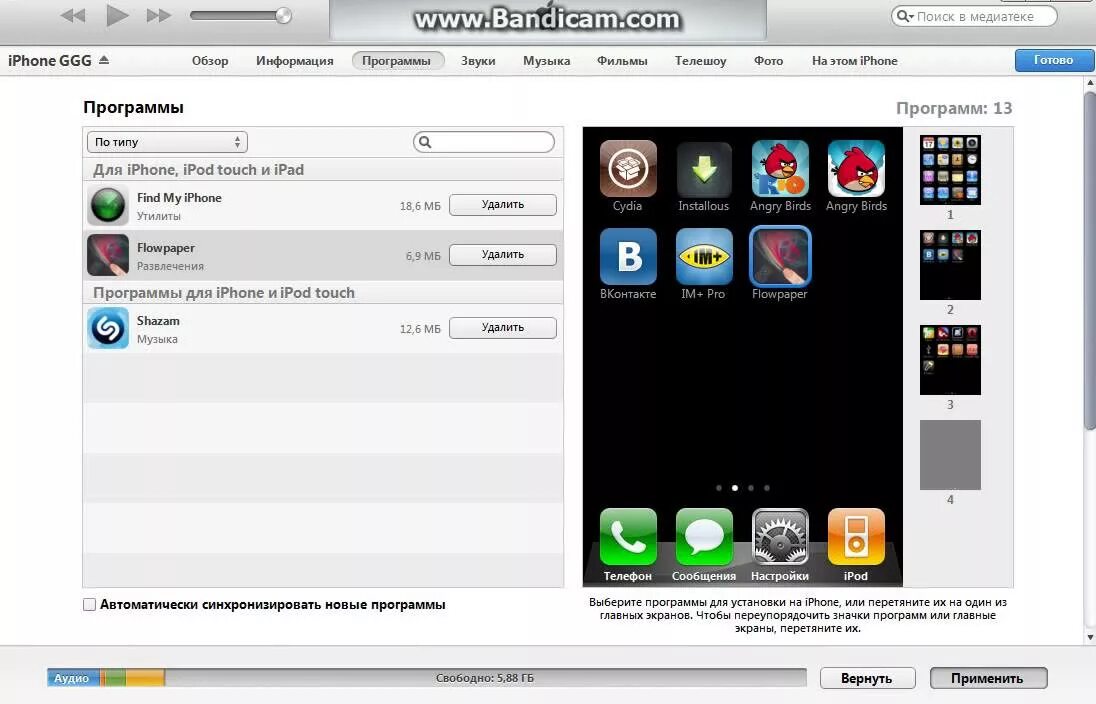
Task: Open the По типу sort dropdown
Action: pyautogui.click(x=167, y=142)
